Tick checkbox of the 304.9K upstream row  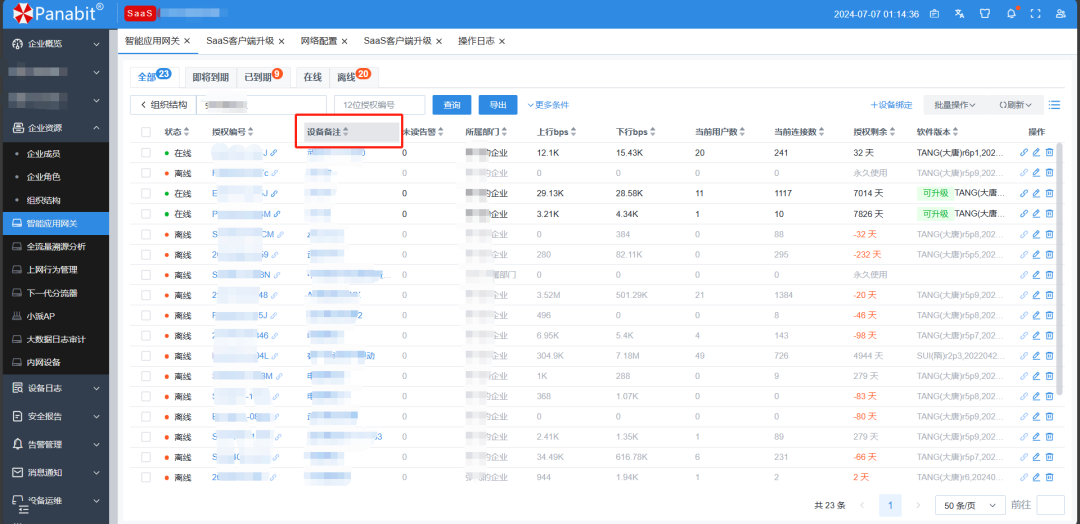pyautogui.click(x=145, y=356)
